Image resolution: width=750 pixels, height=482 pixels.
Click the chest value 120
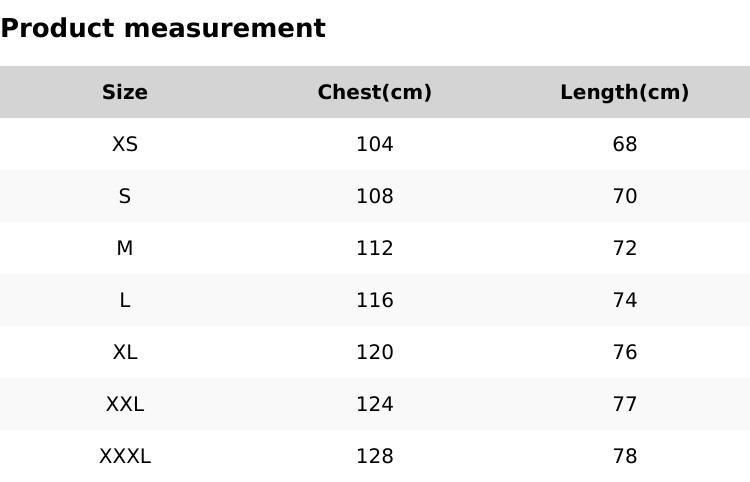click(375, 353)
